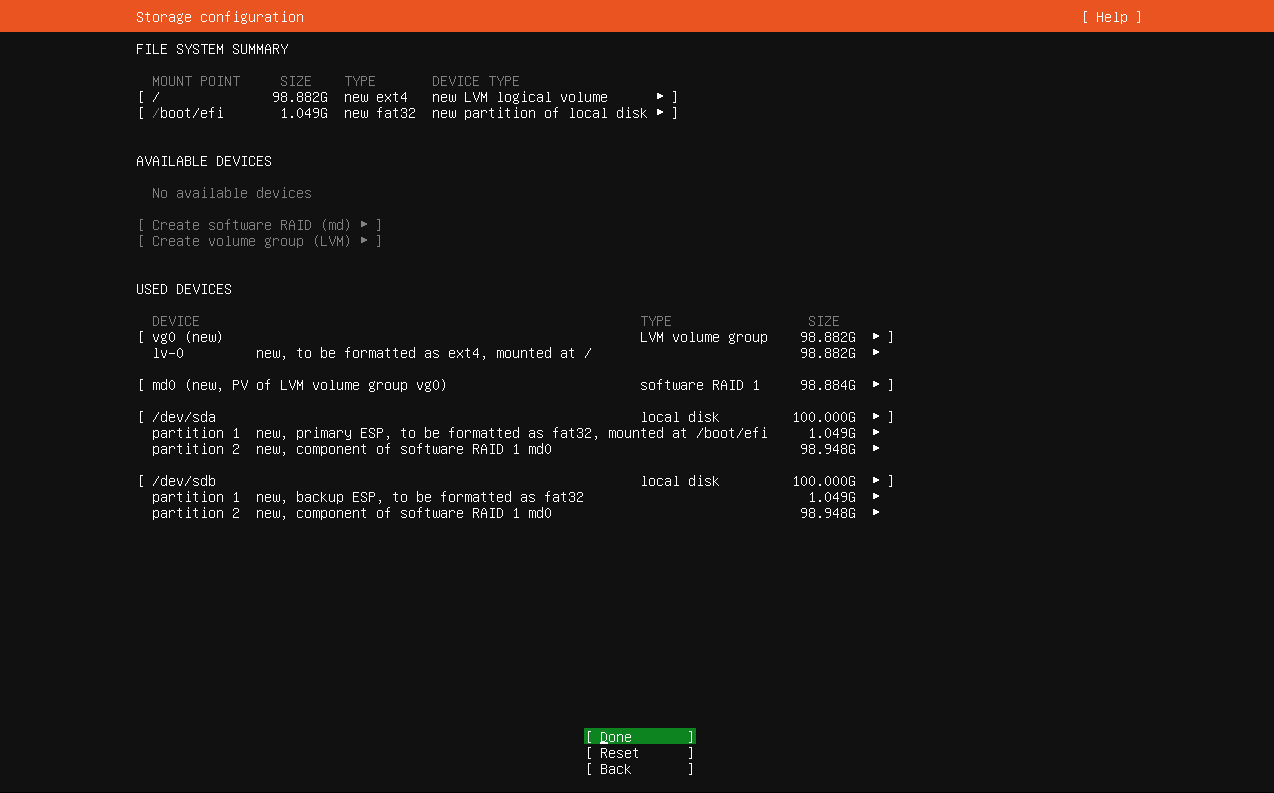This screenshot has height=793, width=1274.
Task: Click sda partition 2 RAID component text
Action: (x=404, y=449)
